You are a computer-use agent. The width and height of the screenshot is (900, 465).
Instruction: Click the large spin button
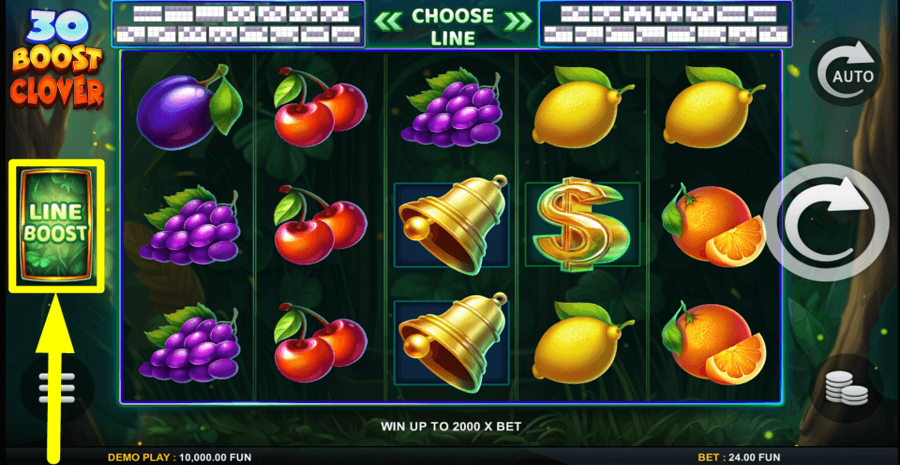point(825,222)
